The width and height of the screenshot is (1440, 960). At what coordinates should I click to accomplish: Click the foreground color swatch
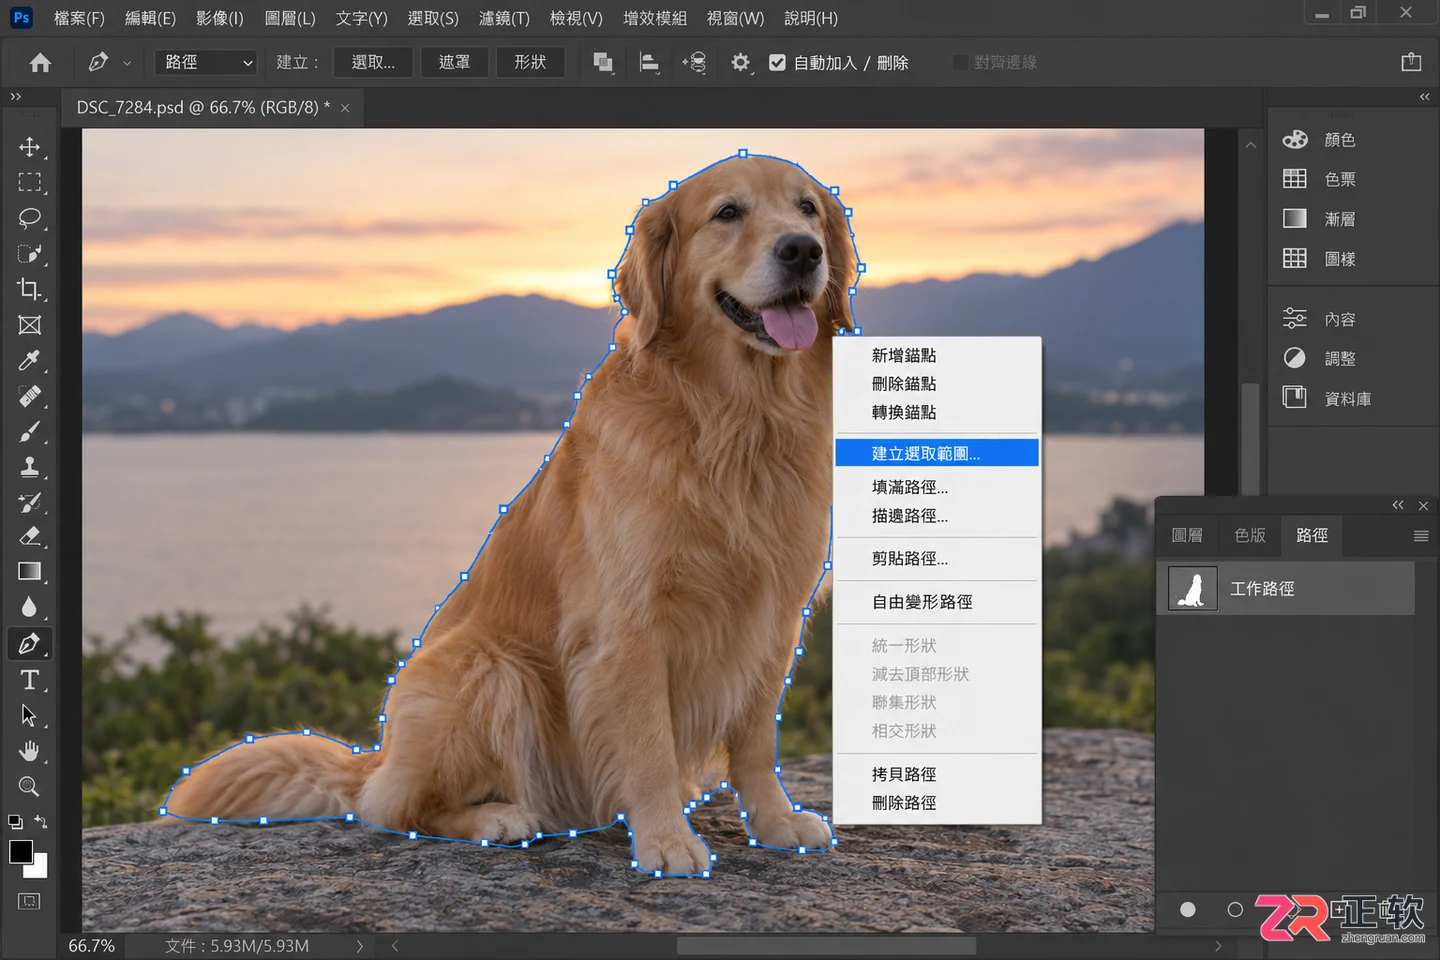coord(20,851)
